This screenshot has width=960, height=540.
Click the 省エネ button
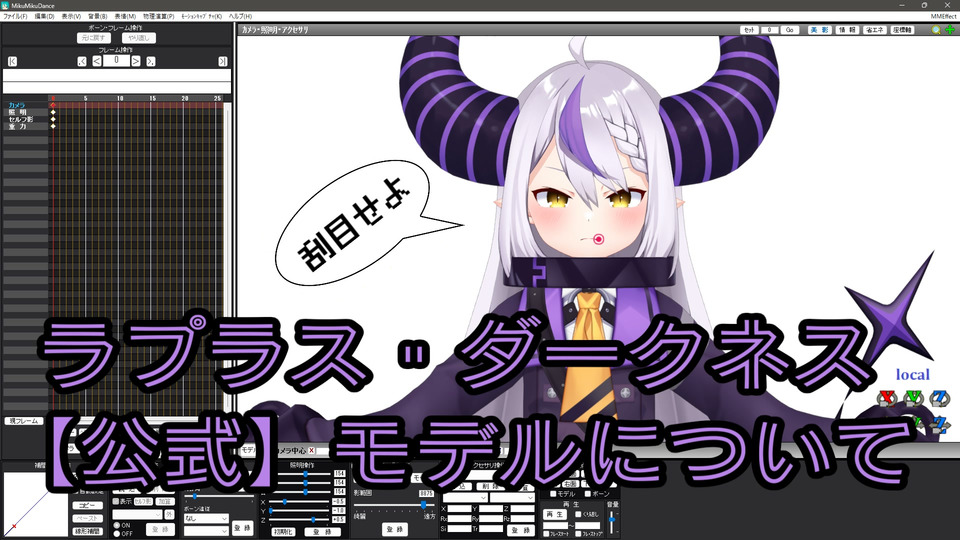pos(875,29)
